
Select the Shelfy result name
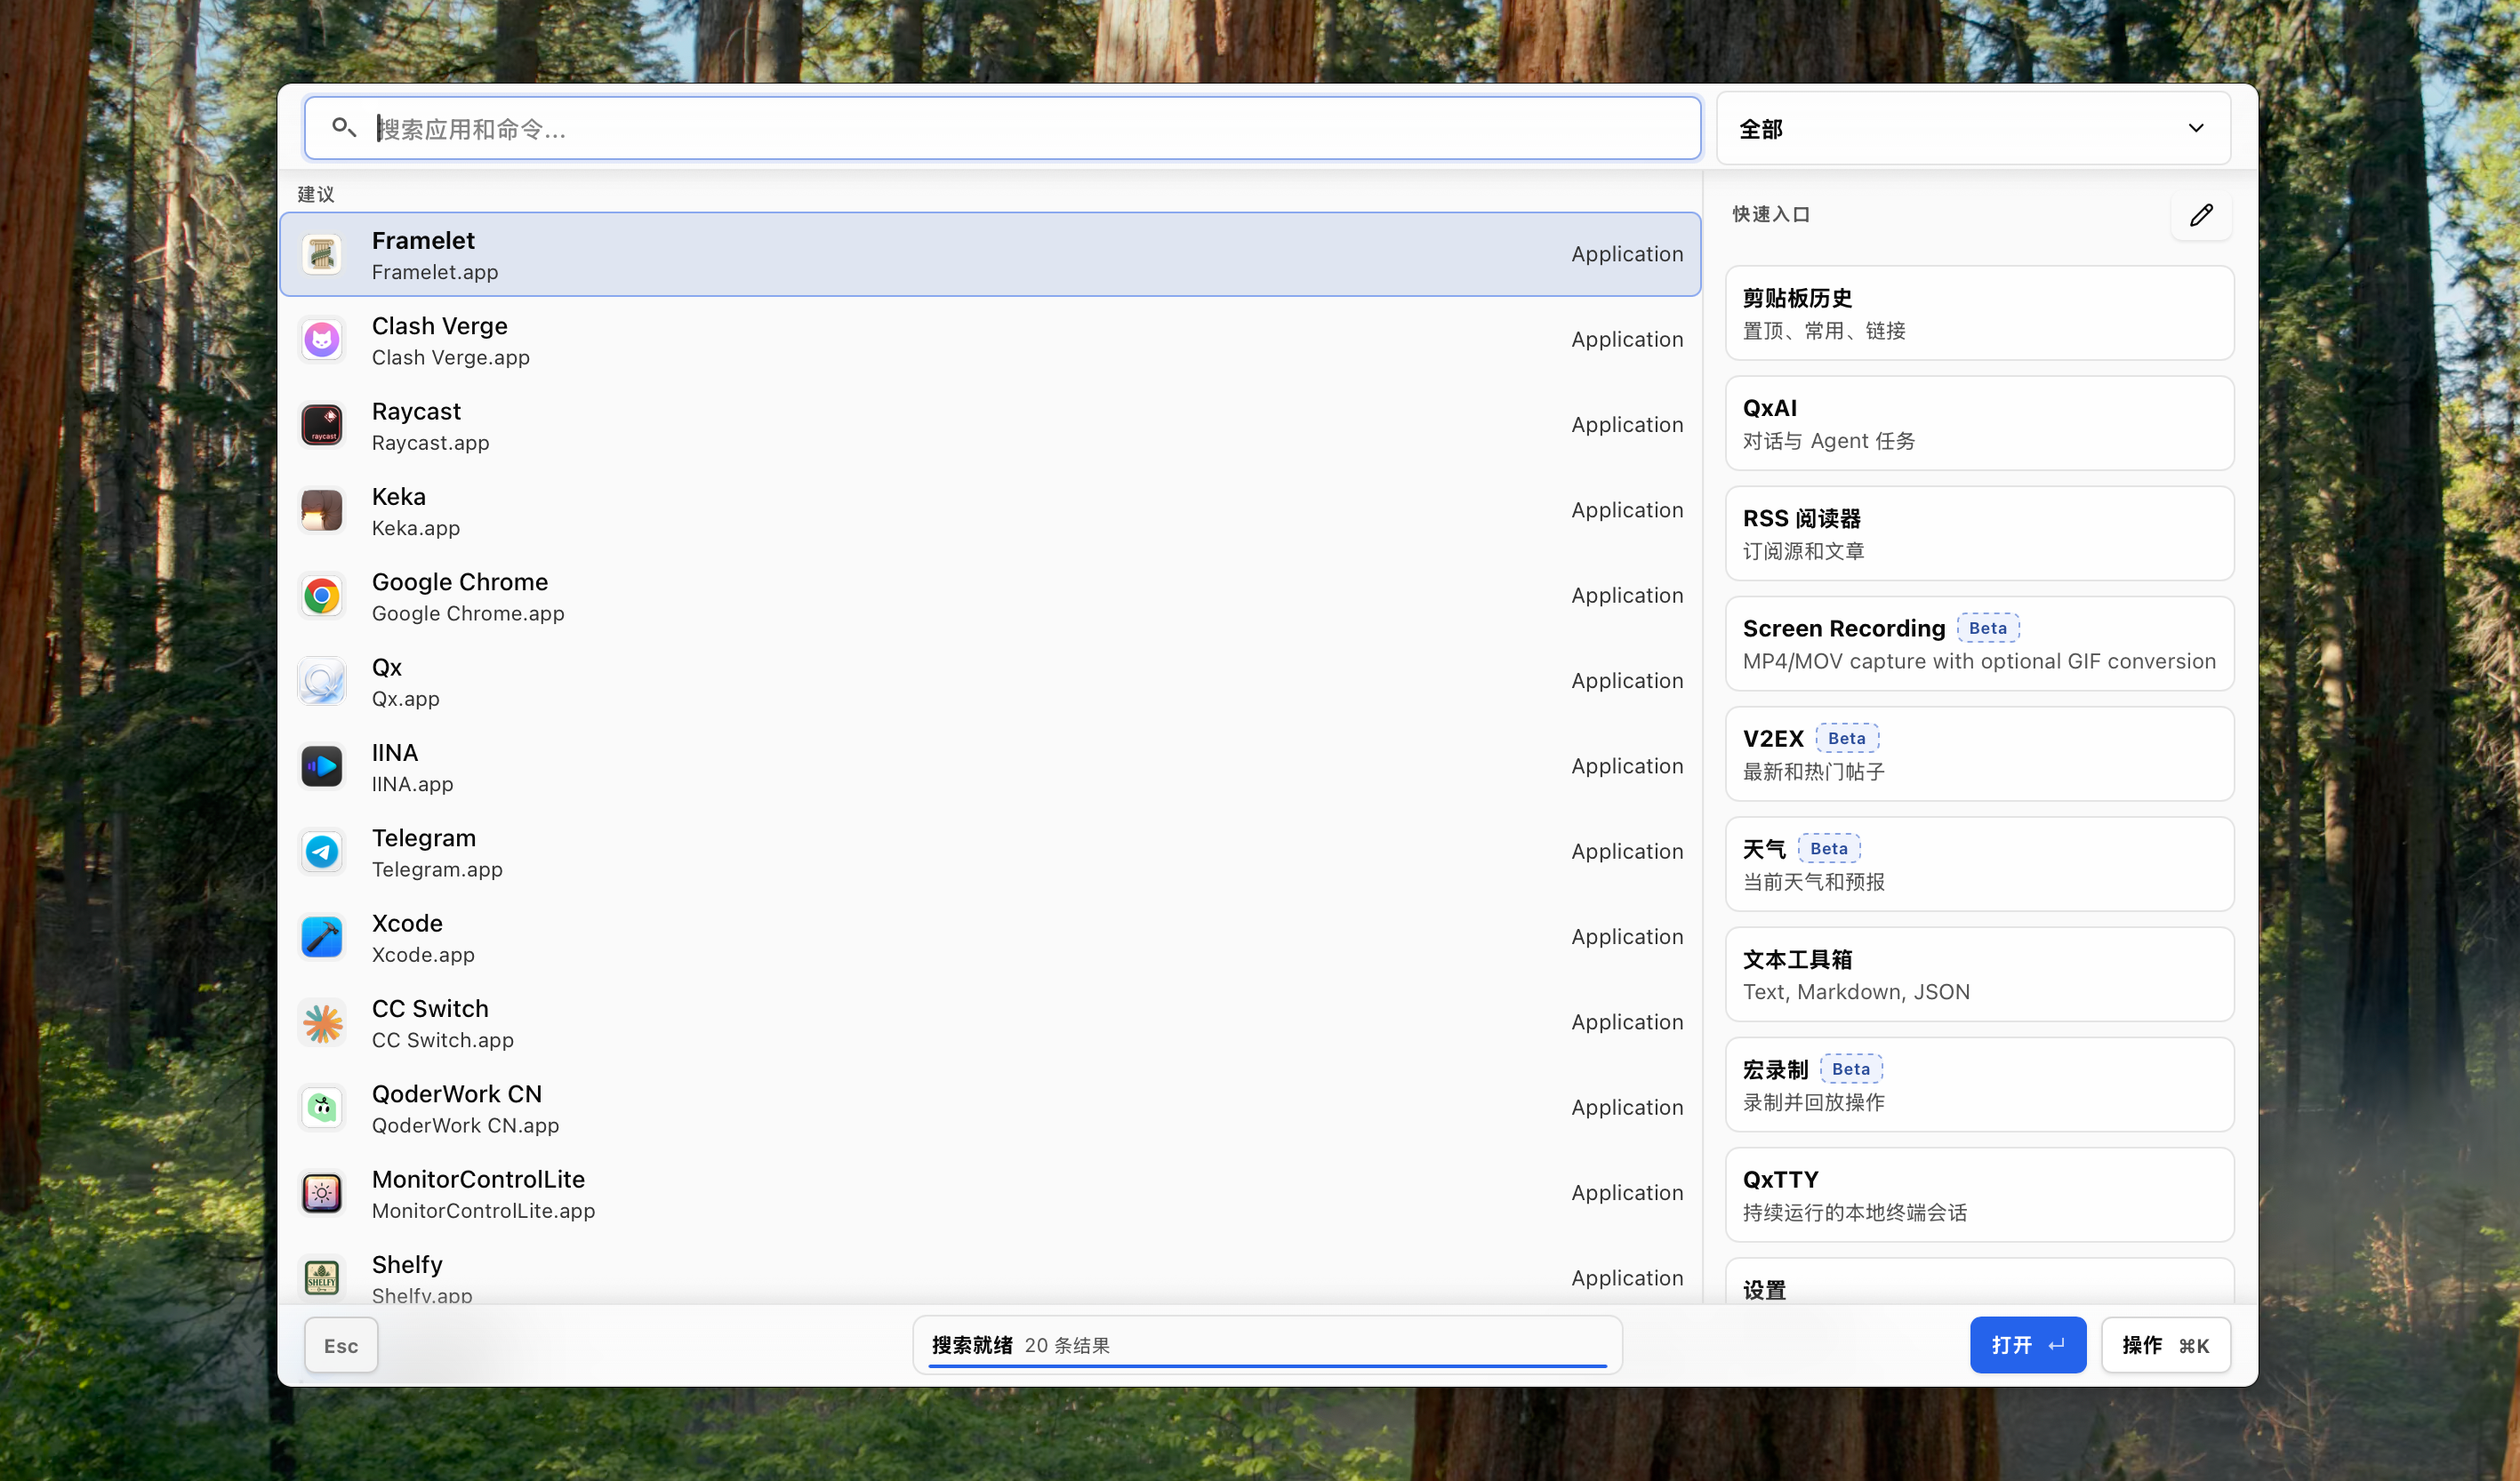coord(407,1265)
